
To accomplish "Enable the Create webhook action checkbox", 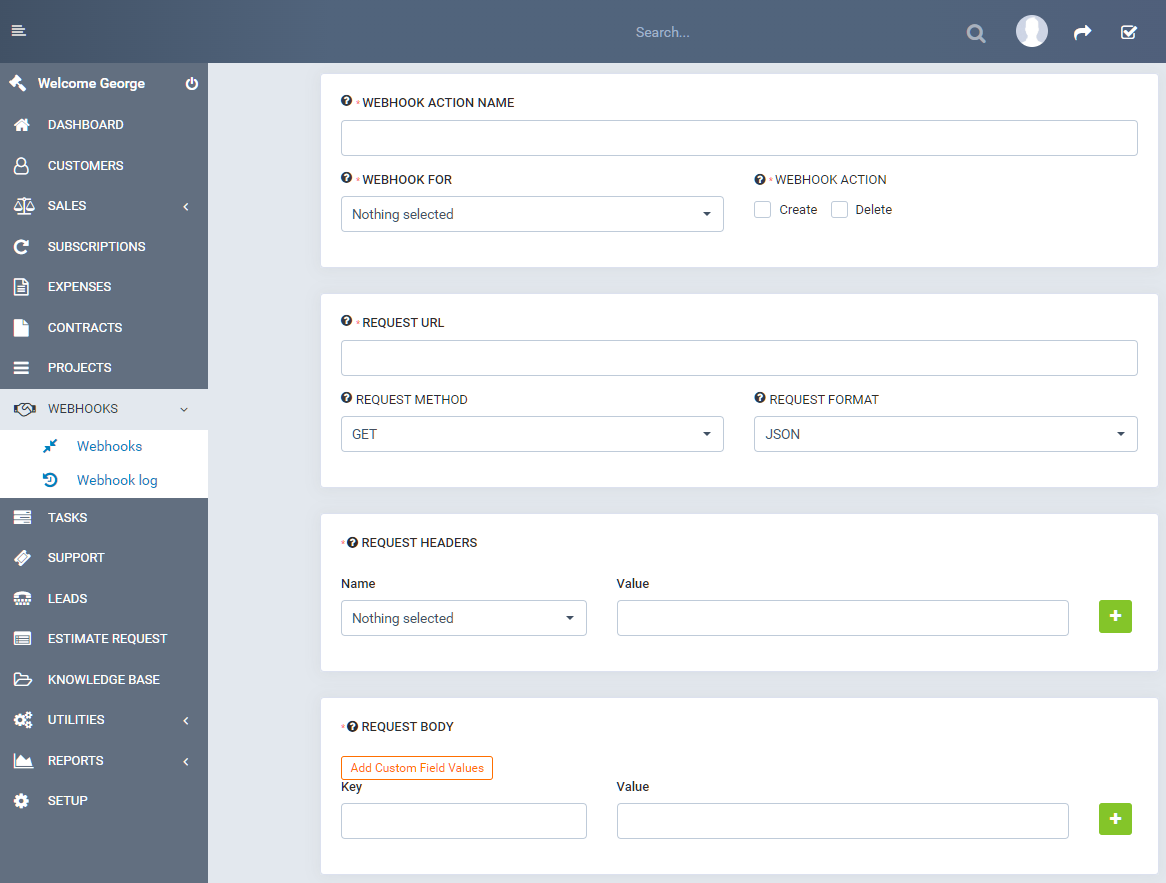I will pyautogui.click(x=763, y=210).
